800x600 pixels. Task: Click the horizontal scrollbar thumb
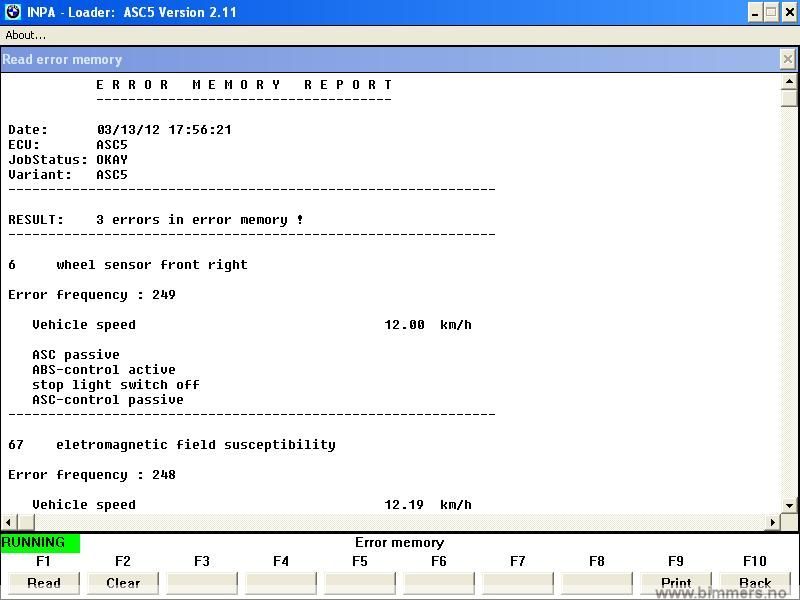27,522
